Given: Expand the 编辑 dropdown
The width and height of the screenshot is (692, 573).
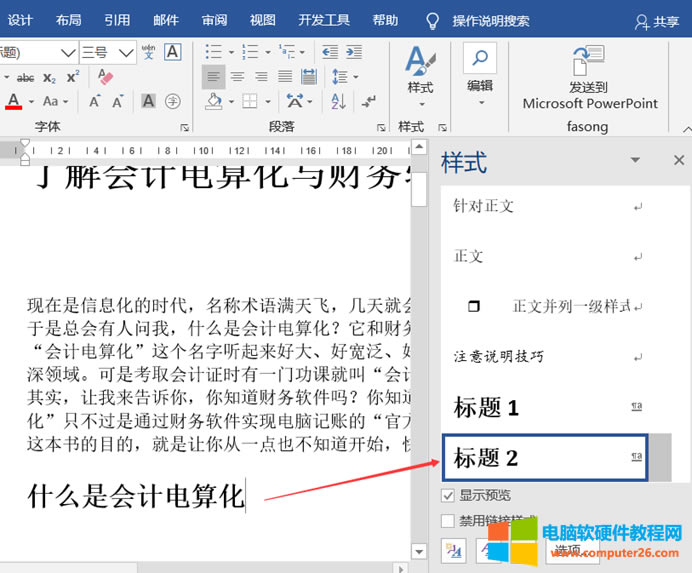Looking at the screenshot, I should [x=480, y=86].
